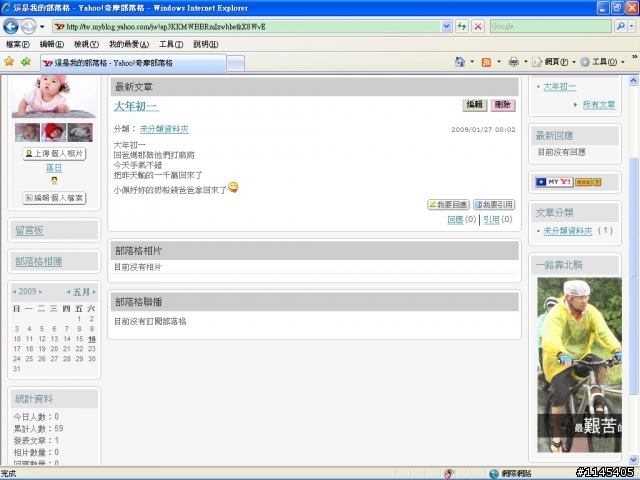Go to next year arrow after 2009
This screenshot has height=480, width=640.
click(40, 292)
